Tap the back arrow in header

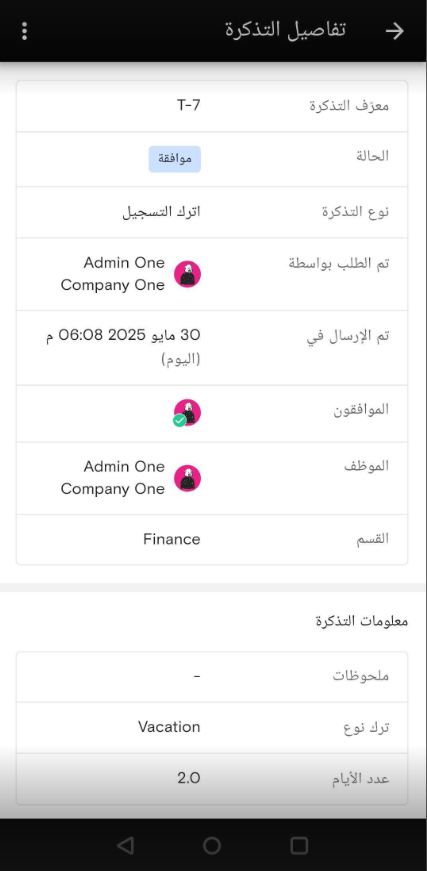click(x=395, y=31)
